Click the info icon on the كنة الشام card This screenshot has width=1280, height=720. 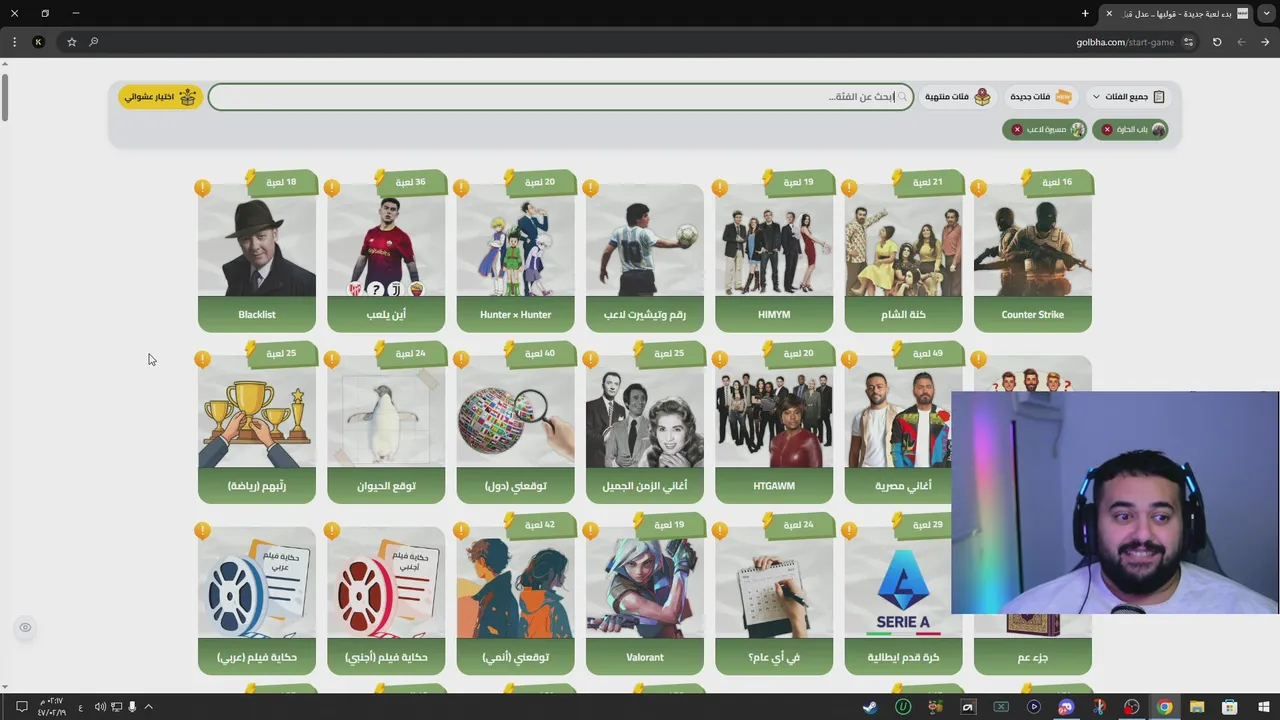pos(849,188)
